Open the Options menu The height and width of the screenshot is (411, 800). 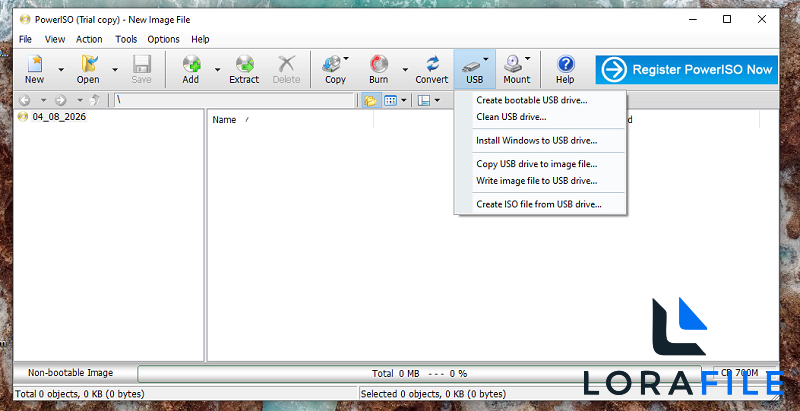coord(163,39)
